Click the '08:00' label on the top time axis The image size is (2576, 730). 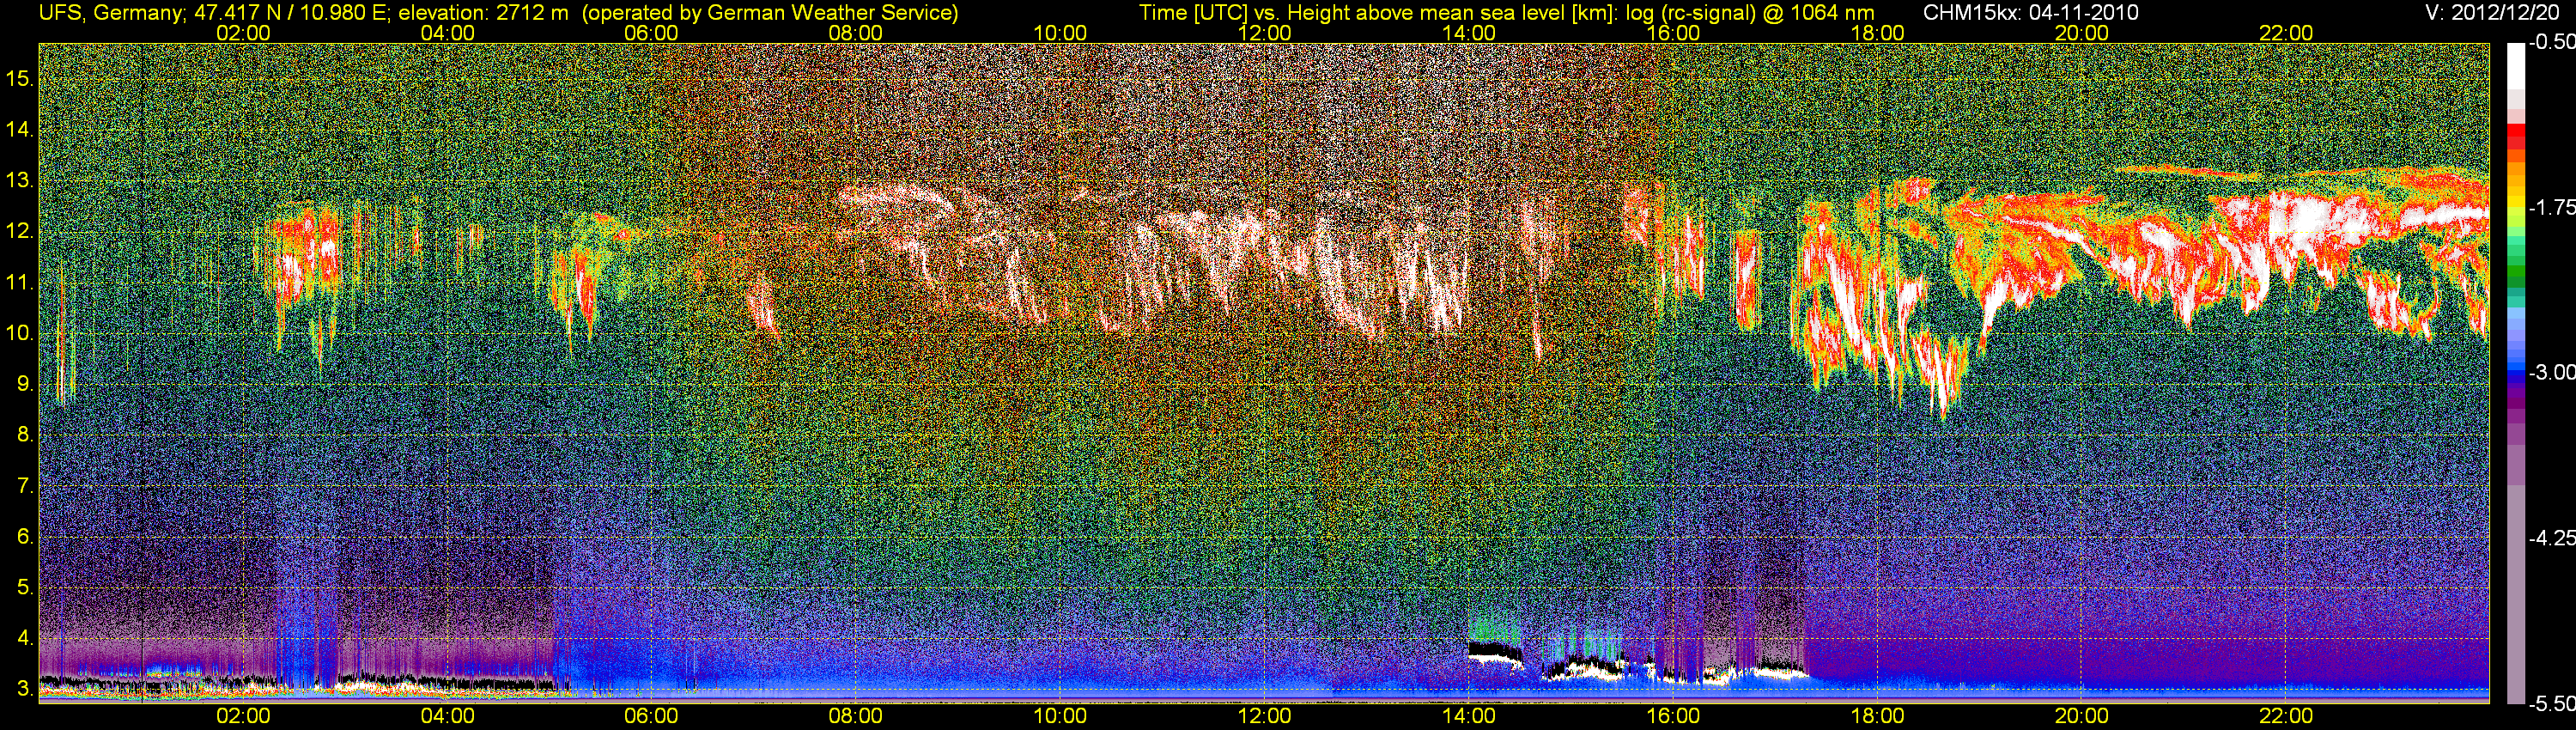[x=856, y=32]
